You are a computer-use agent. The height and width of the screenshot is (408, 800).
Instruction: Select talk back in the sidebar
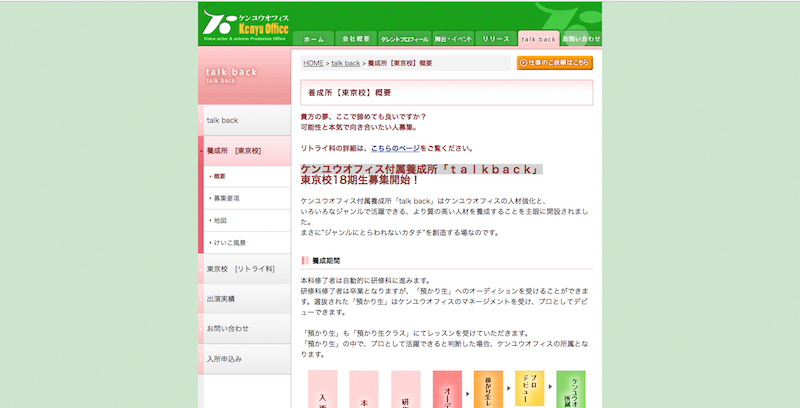(x=222, y=120)
